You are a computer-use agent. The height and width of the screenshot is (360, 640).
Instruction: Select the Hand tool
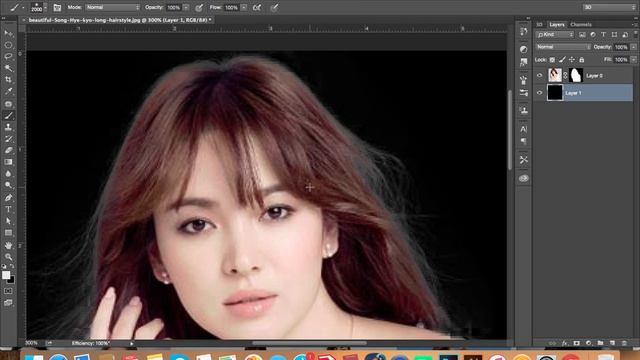coord(8,245)
